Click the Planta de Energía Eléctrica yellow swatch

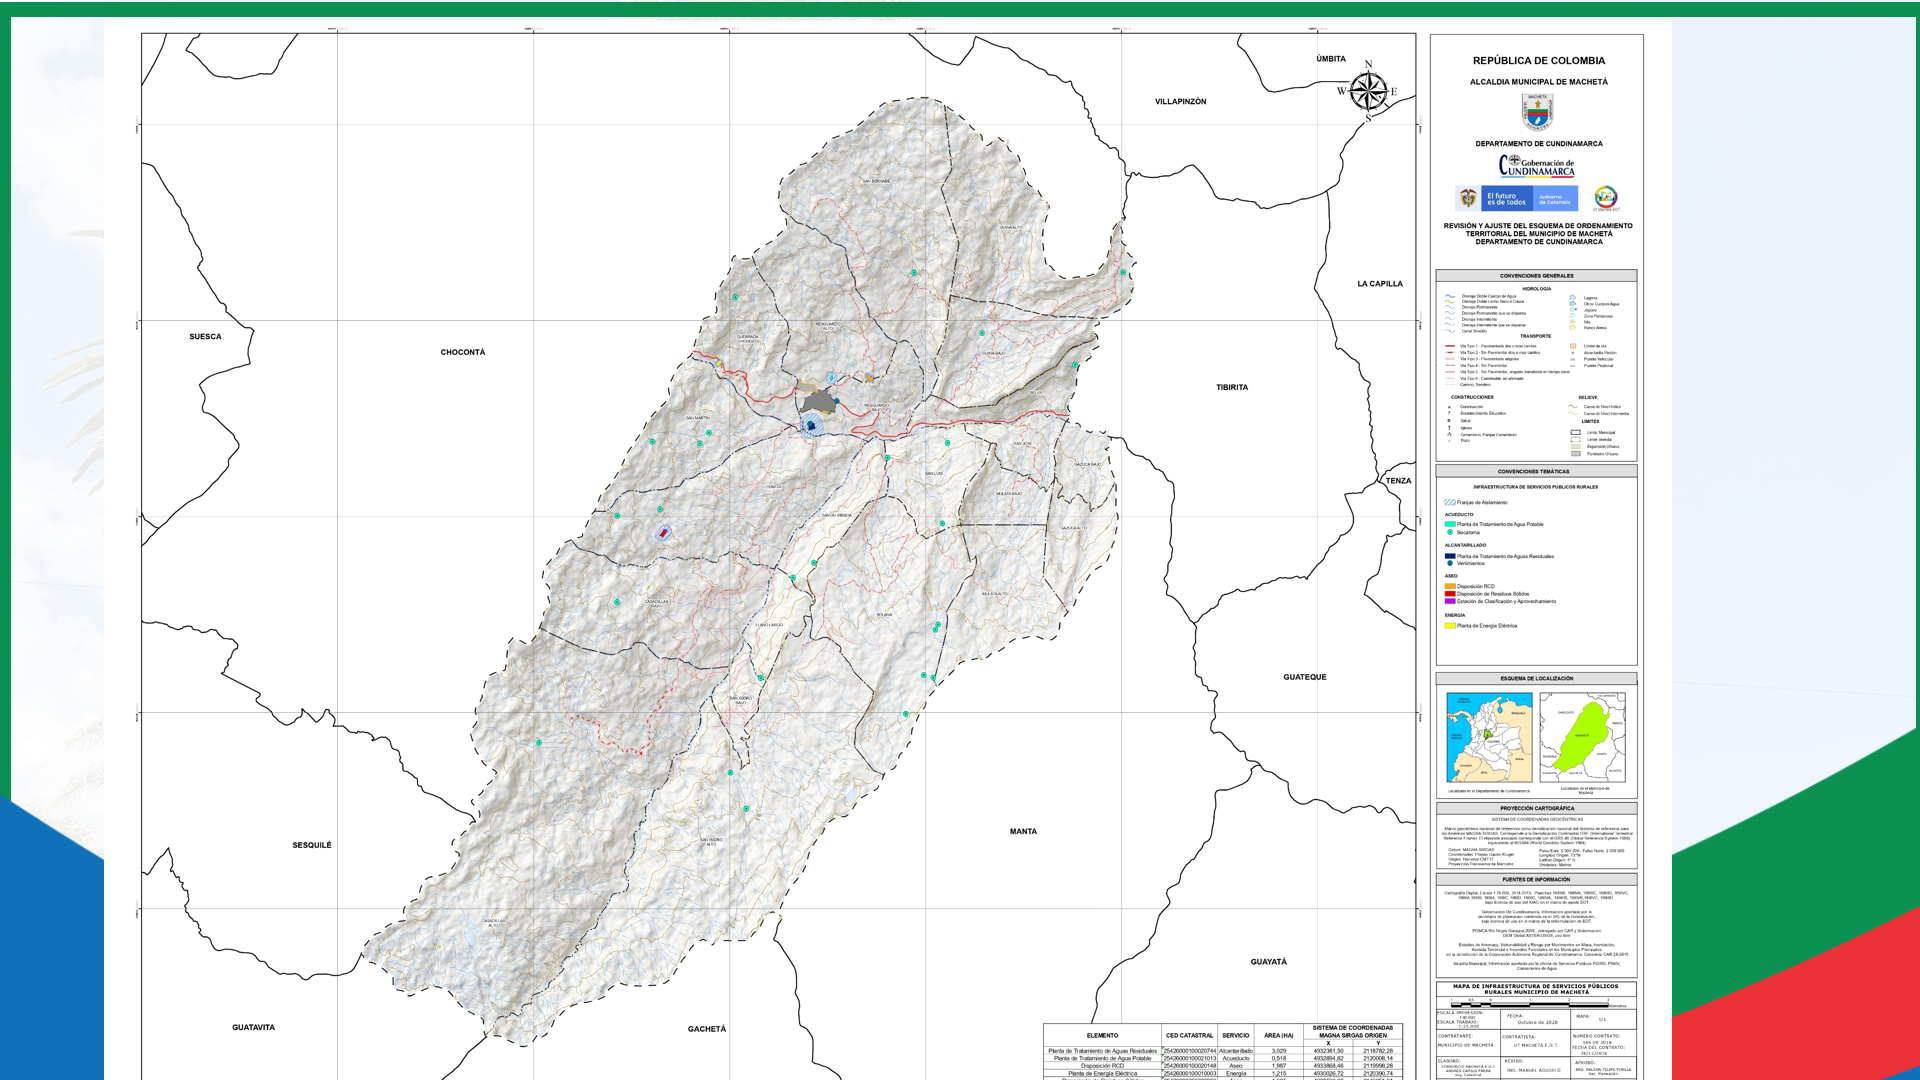click(x=1450, y=625)
